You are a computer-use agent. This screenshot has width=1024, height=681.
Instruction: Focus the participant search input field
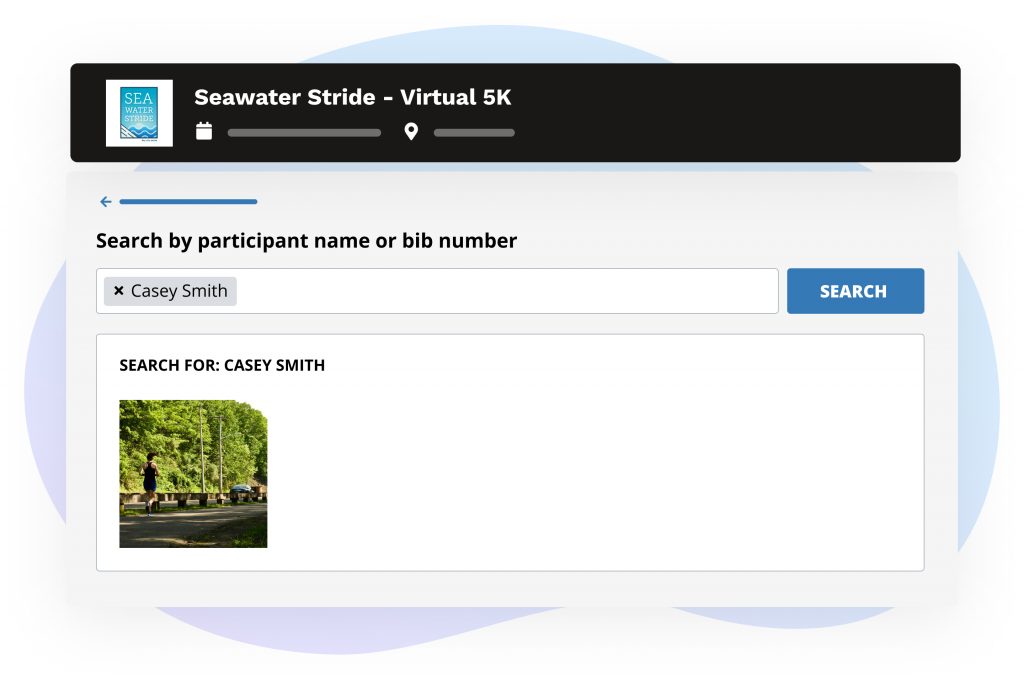pyautogui.click(x=500, y=291)
